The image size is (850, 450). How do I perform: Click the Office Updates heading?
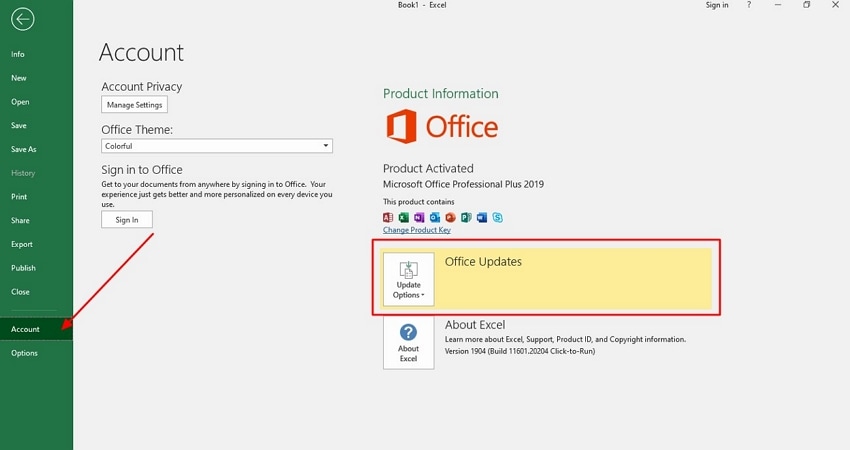point(483,262)
